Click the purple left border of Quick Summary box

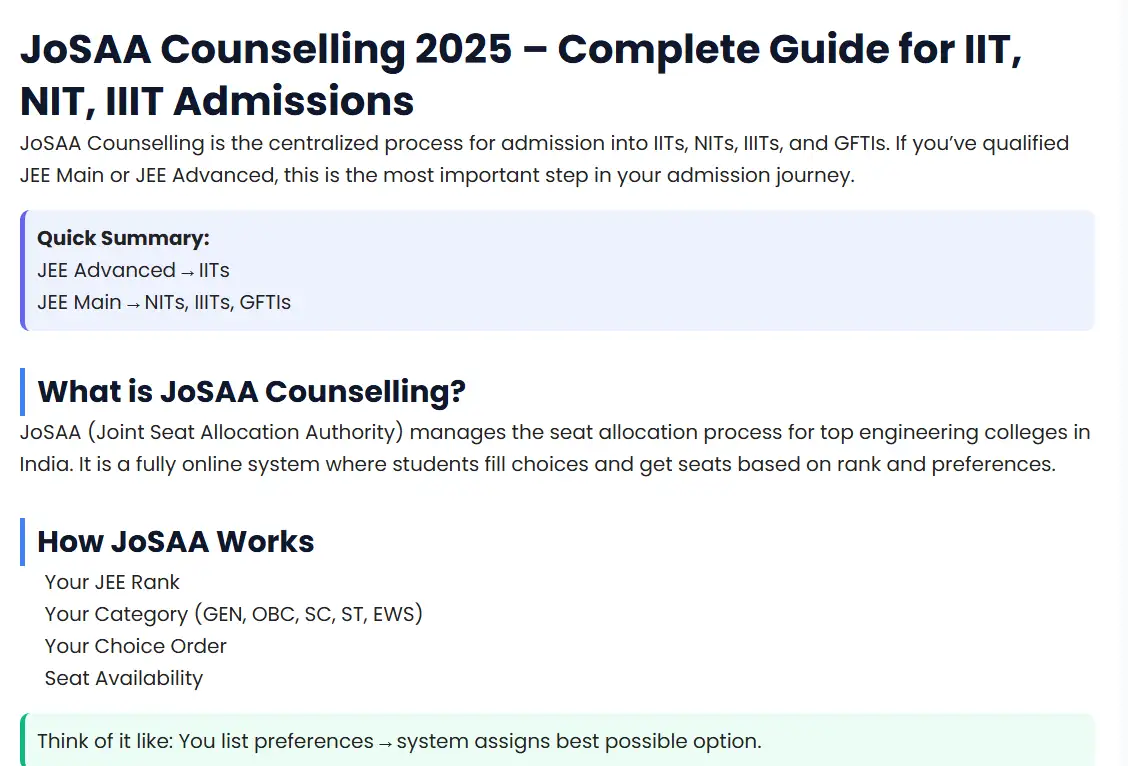[x=23, y=270]
